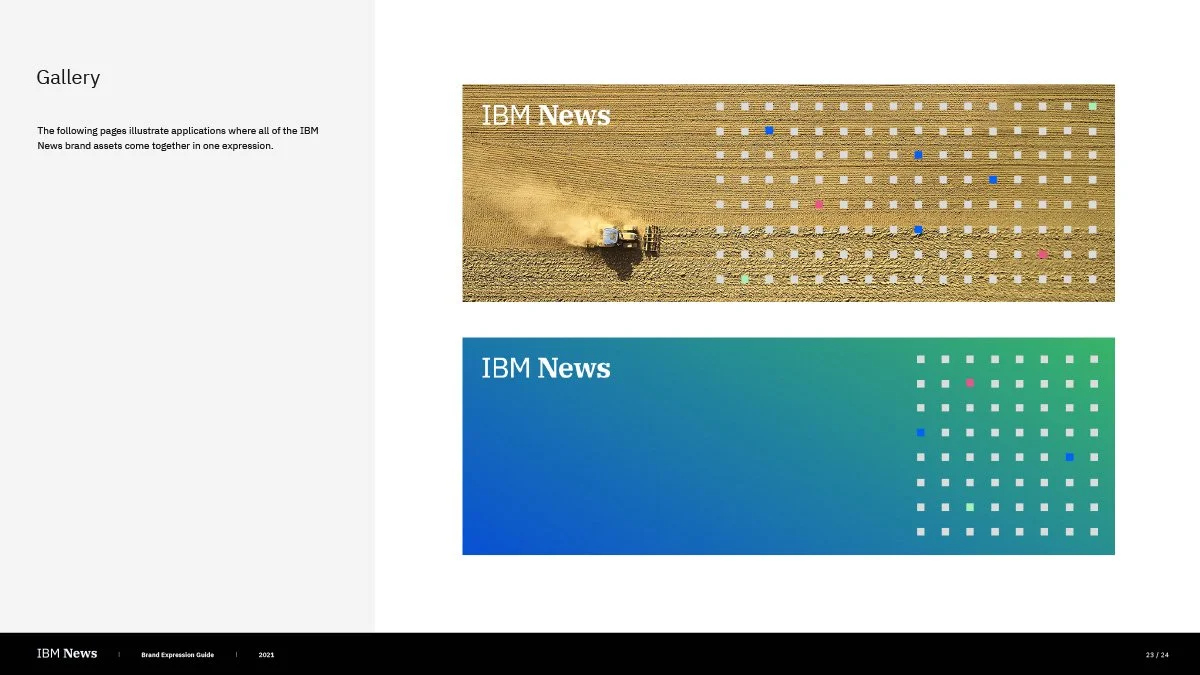Click the page number 23 / 24 indicator
Screen dimensions: 1200x675
[x=1155, y=654]
